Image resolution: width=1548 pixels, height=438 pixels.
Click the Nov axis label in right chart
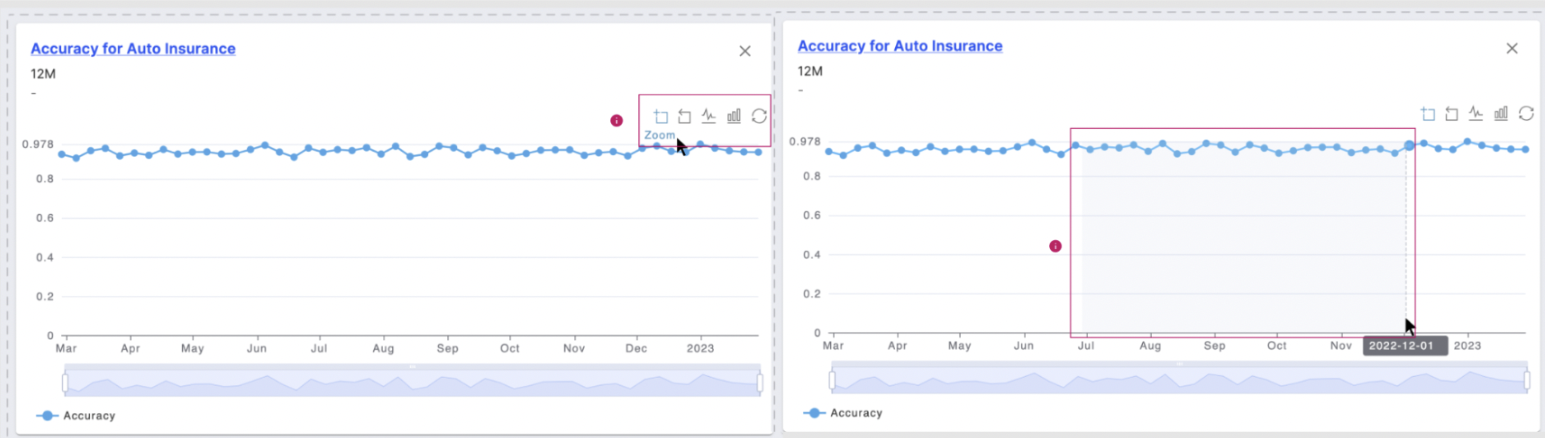1341,346
